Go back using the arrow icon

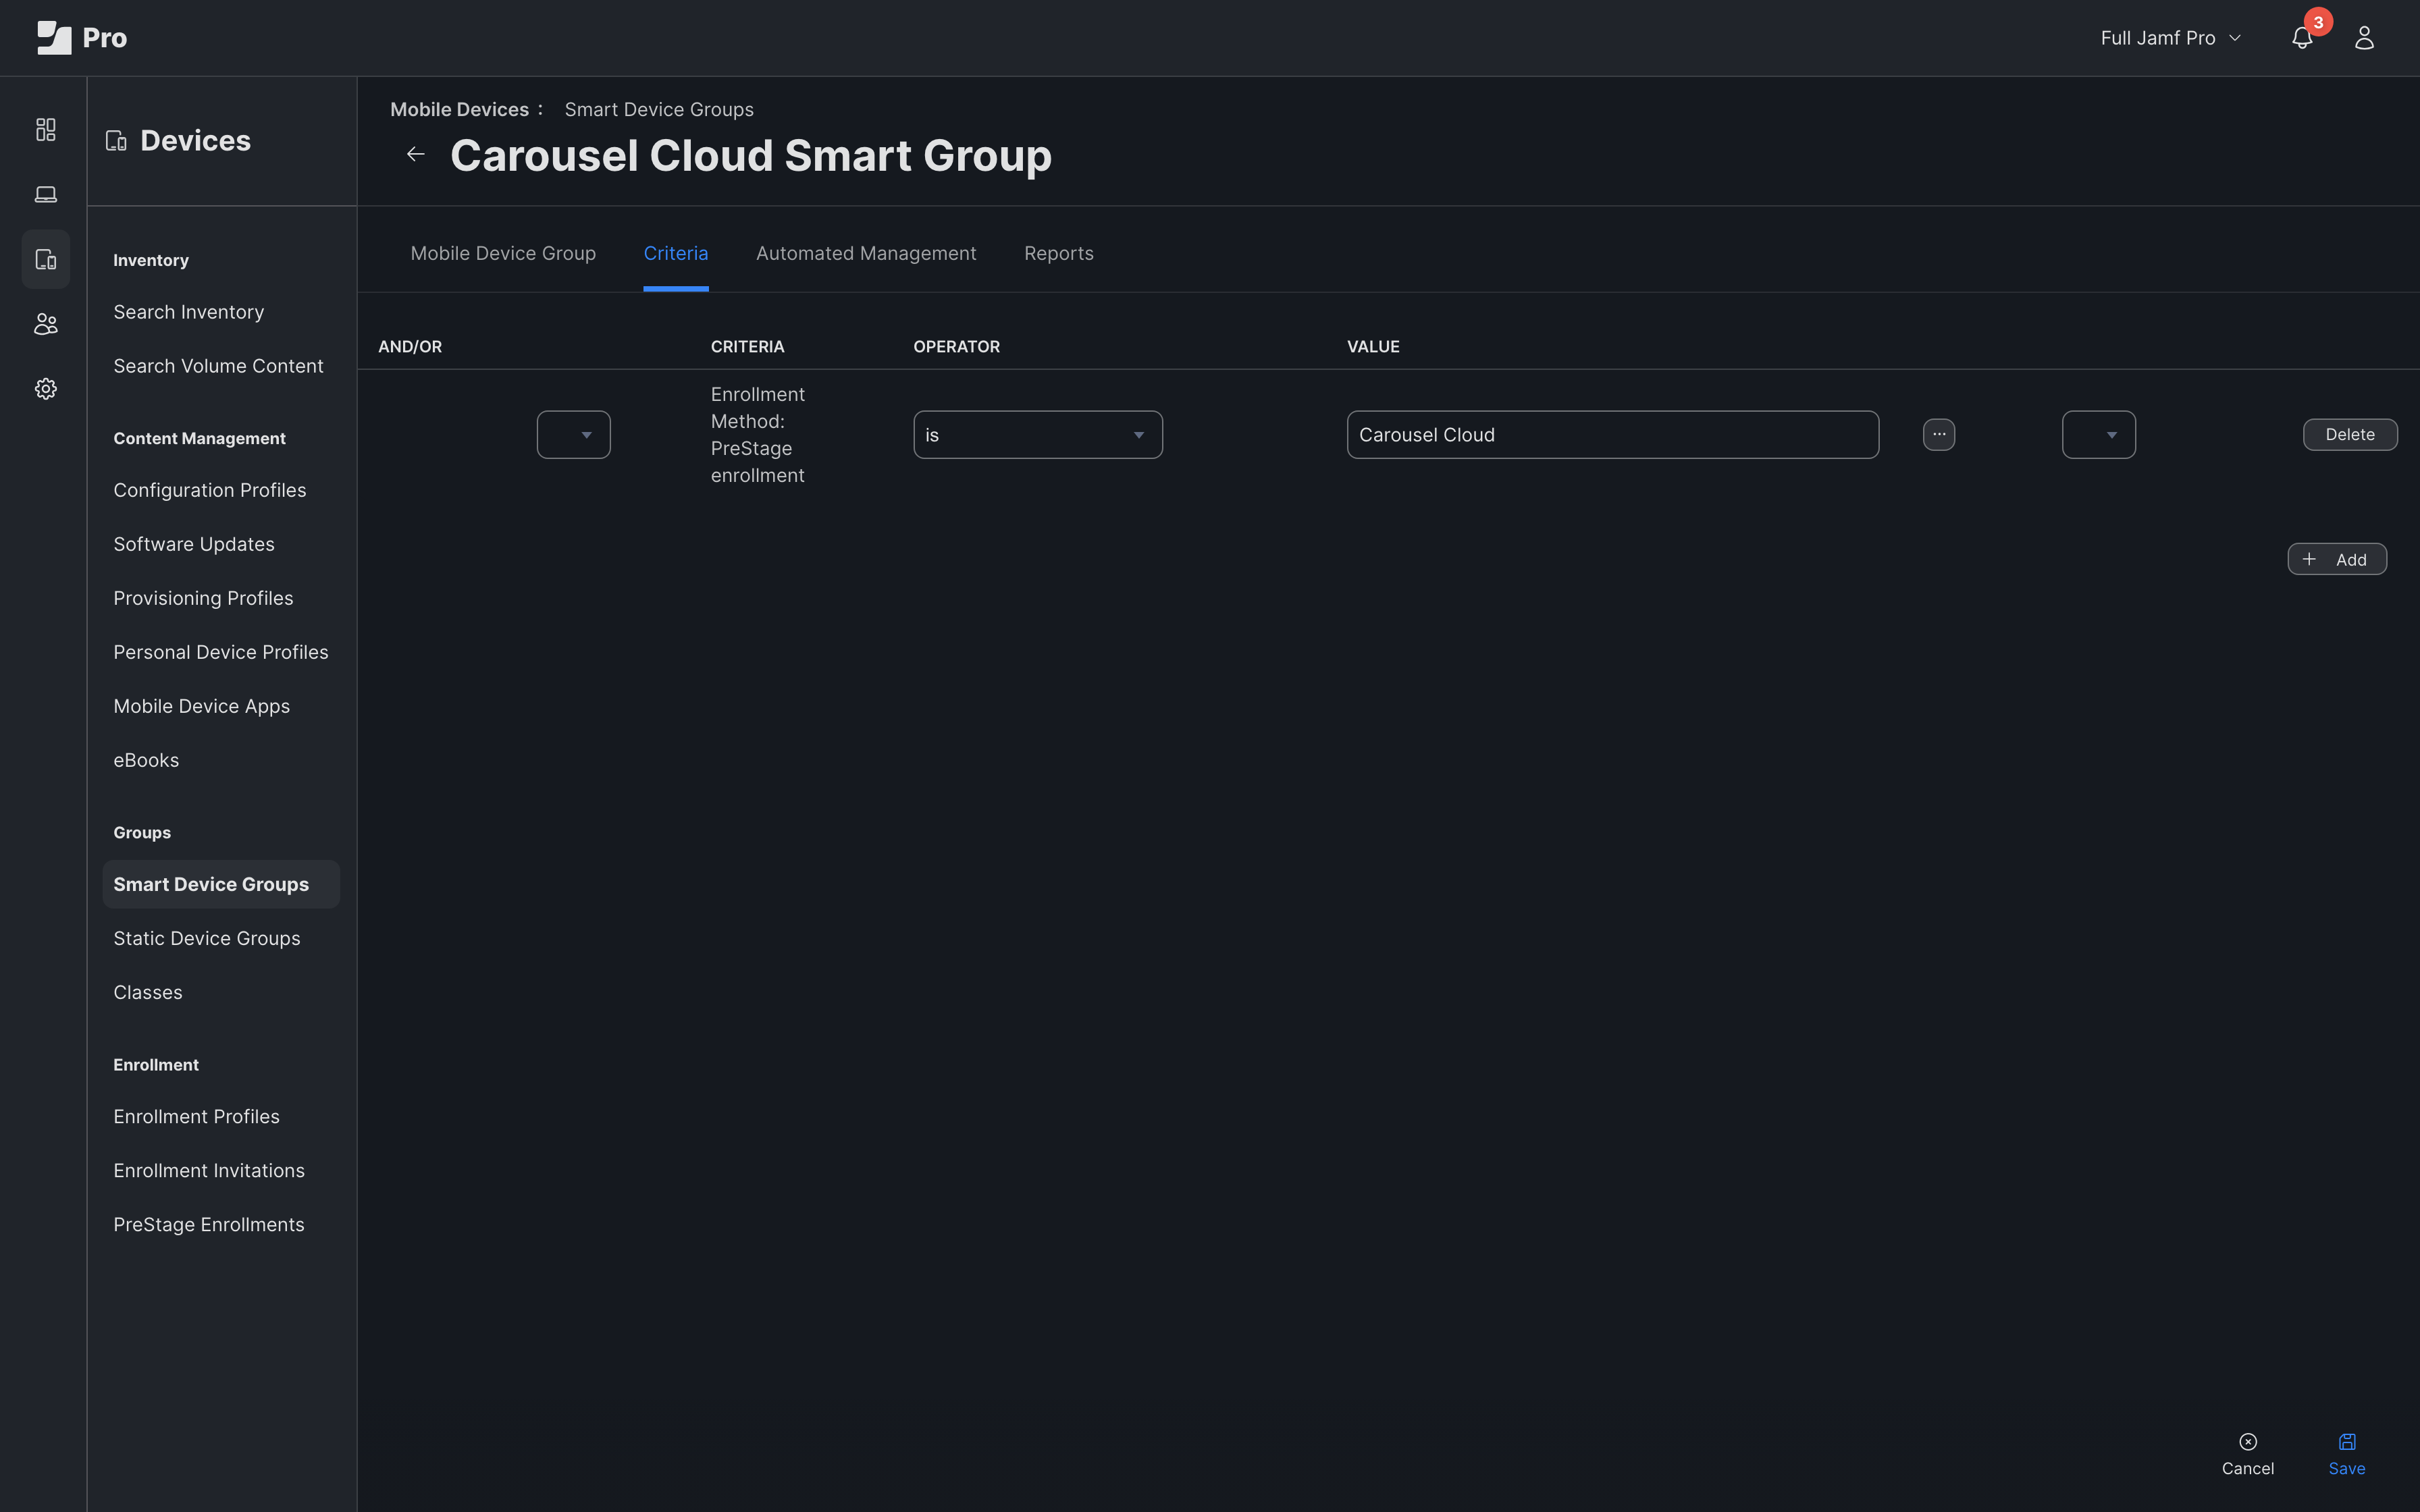tap(416, 154)
